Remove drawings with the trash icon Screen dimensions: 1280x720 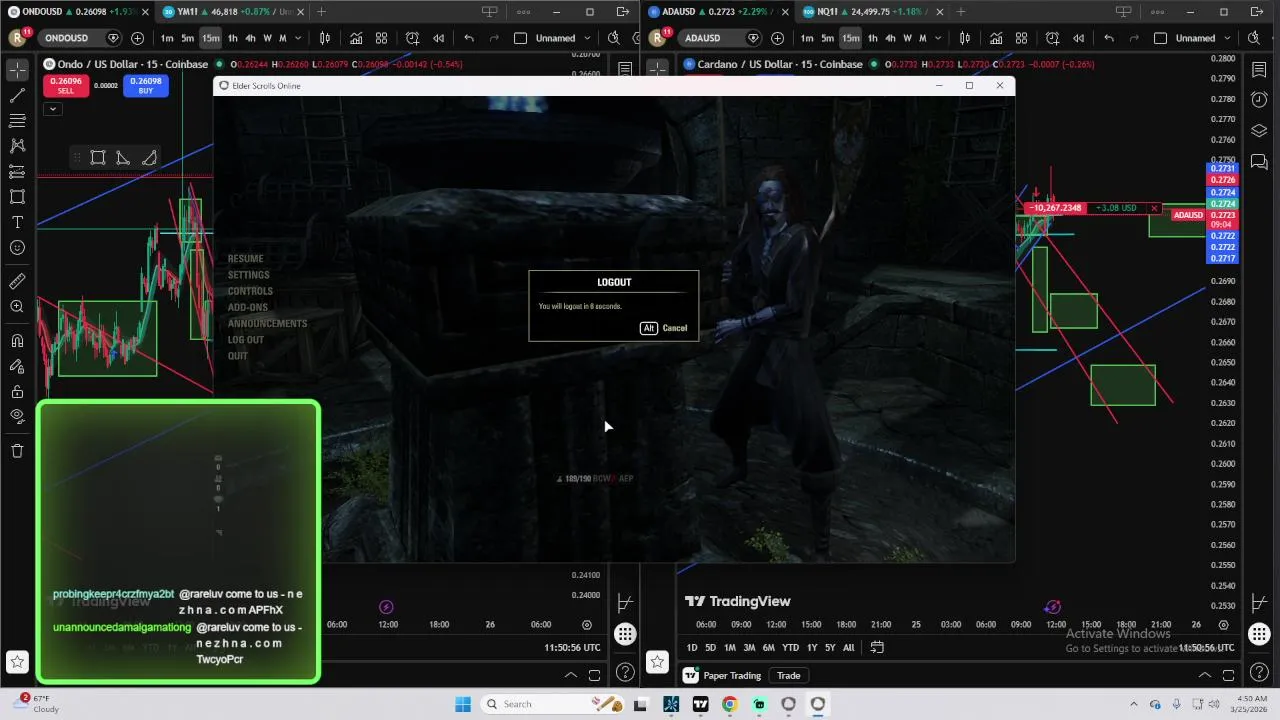(17, 451)
